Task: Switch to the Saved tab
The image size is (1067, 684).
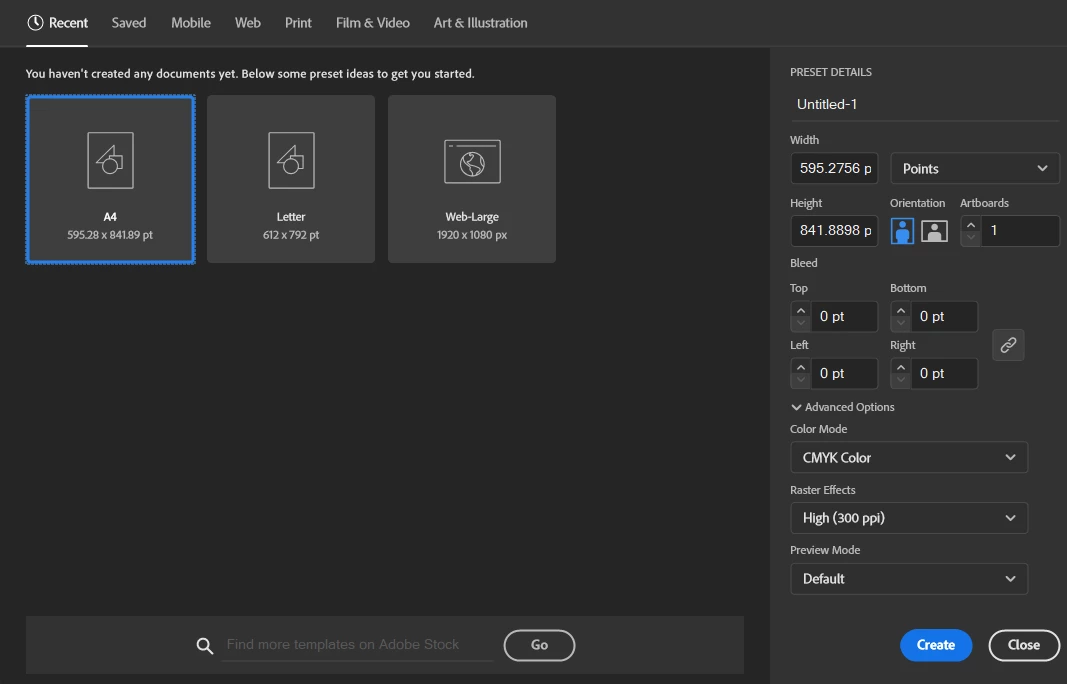Action: (x=129, y=22)
